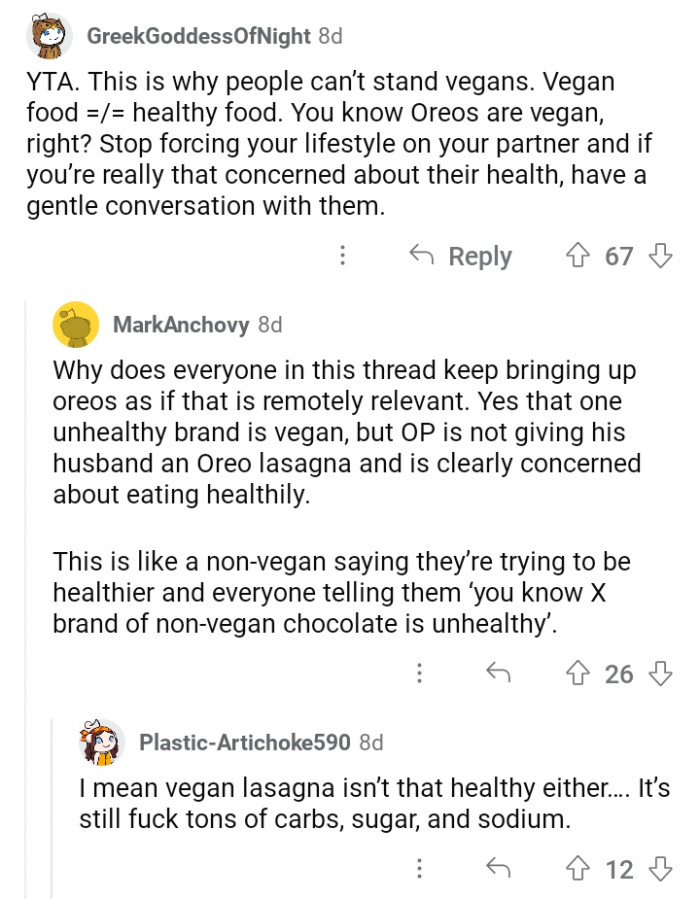The height and width of the screenshot is (899, 700).
Task: Open MarkAnchovy's user profile
Action: click(182, 325)
